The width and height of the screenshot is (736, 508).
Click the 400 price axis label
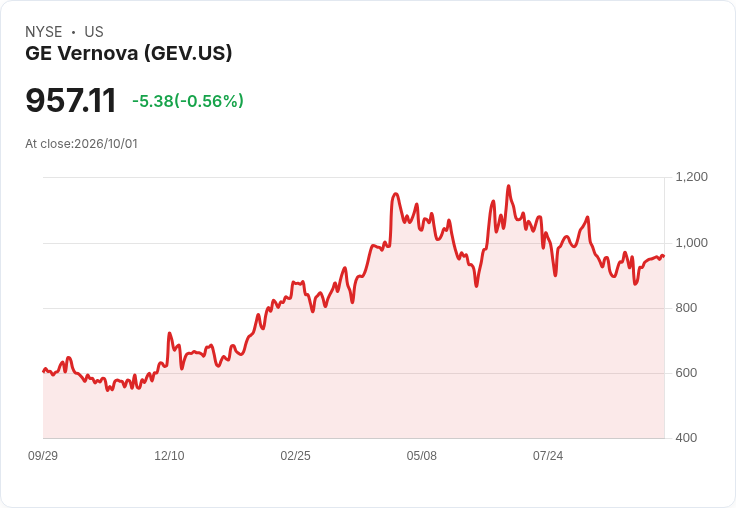point(686,438)
